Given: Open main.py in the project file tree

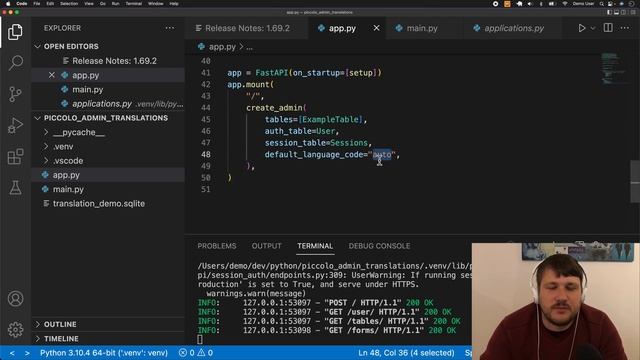Looking at the screenshot, I should click(68, 189).
